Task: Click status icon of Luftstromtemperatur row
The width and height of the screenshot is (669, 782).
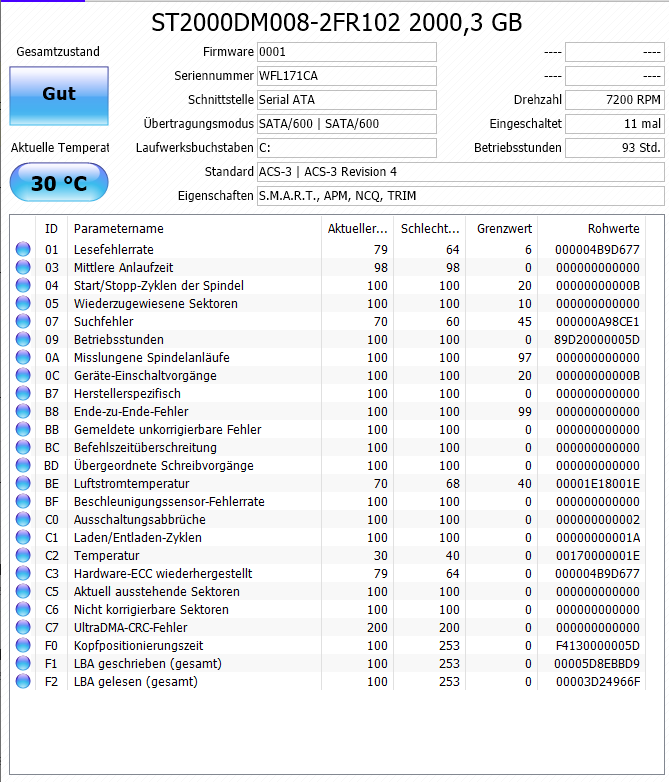Action: tap(23, 482)
